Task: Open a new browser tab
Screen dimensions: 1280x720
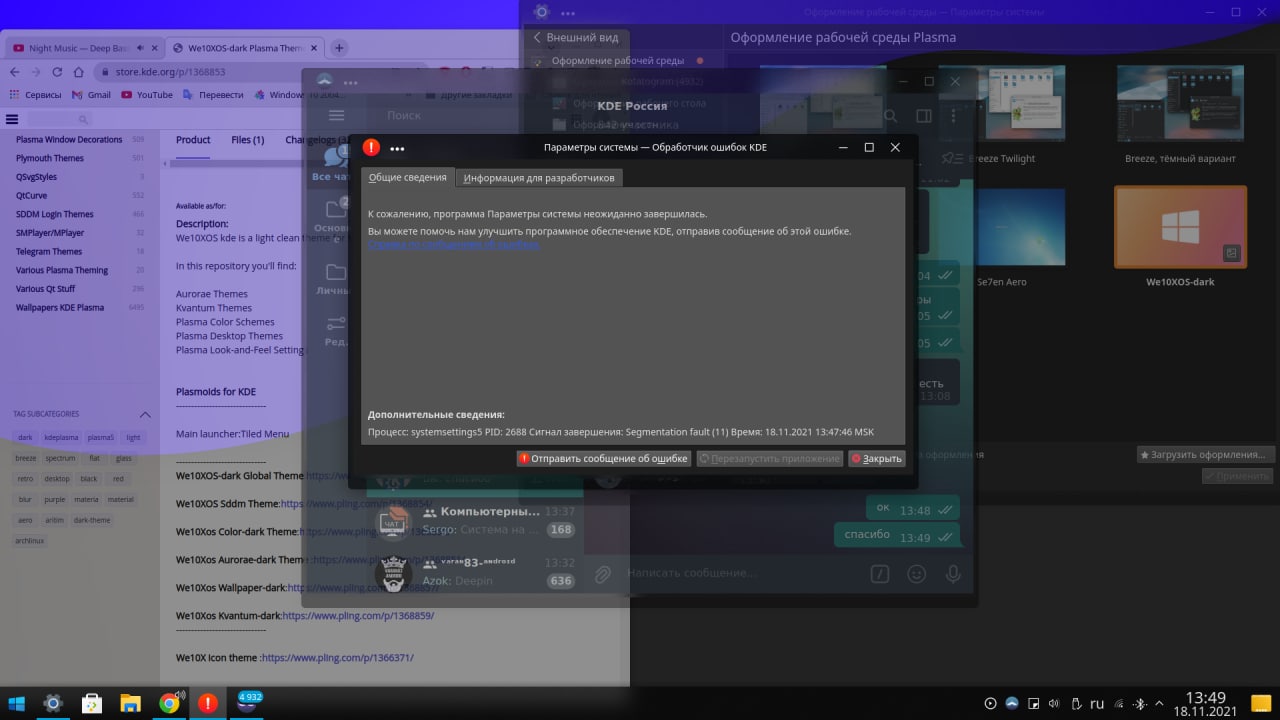Action: pyautogui.click(x=339, y=48)
